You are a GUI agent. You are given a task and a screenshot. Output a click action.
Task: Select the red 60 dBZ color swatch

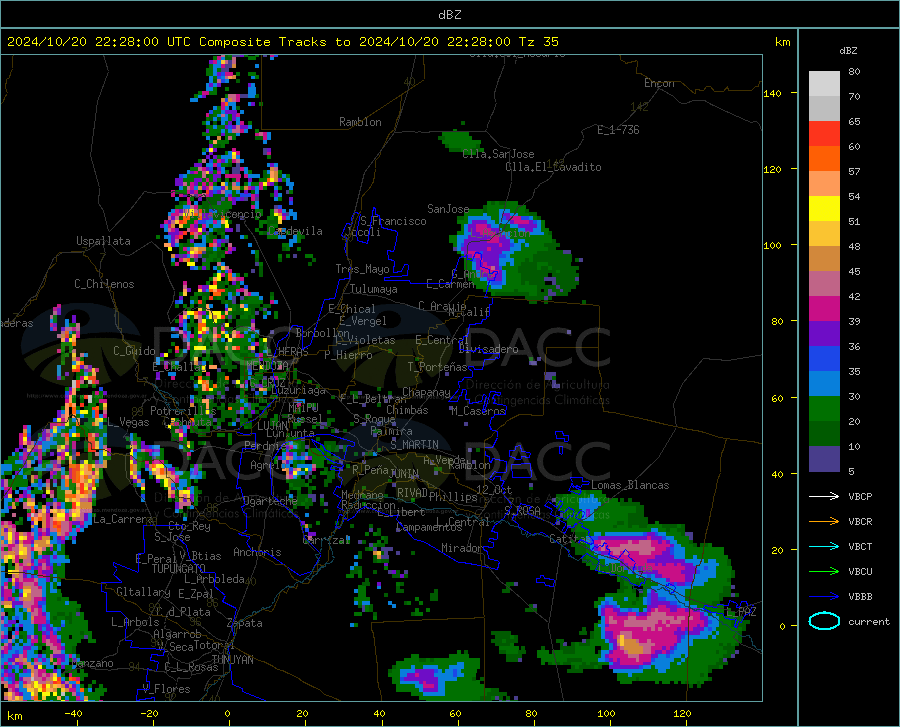pos(824,134)
